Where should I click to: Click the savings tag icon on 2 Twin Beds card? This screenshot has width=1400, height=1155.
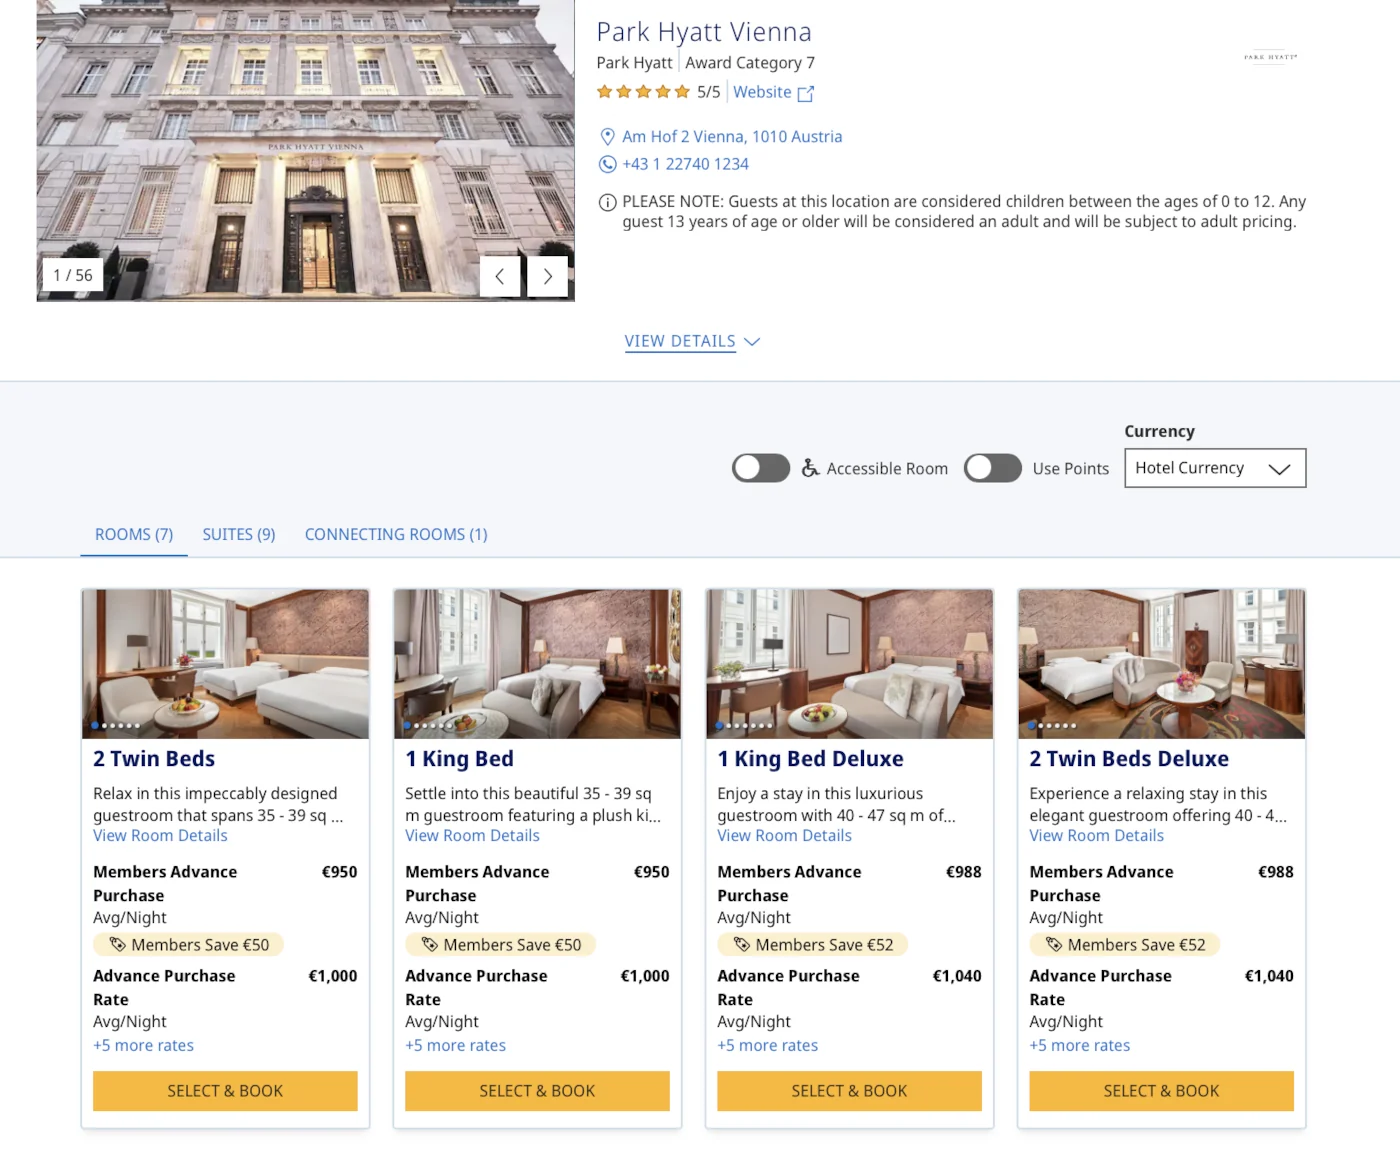[x=117, y=944]
